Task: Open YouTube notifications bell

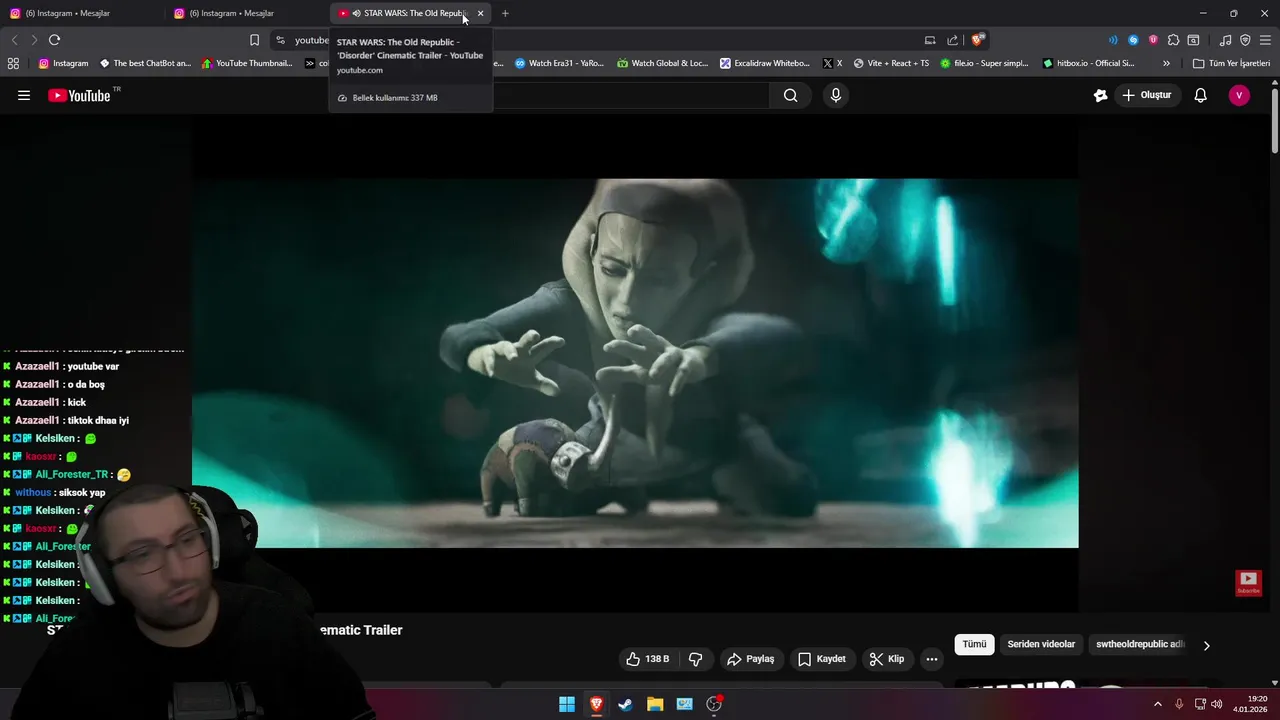Action: point(1200,96)
